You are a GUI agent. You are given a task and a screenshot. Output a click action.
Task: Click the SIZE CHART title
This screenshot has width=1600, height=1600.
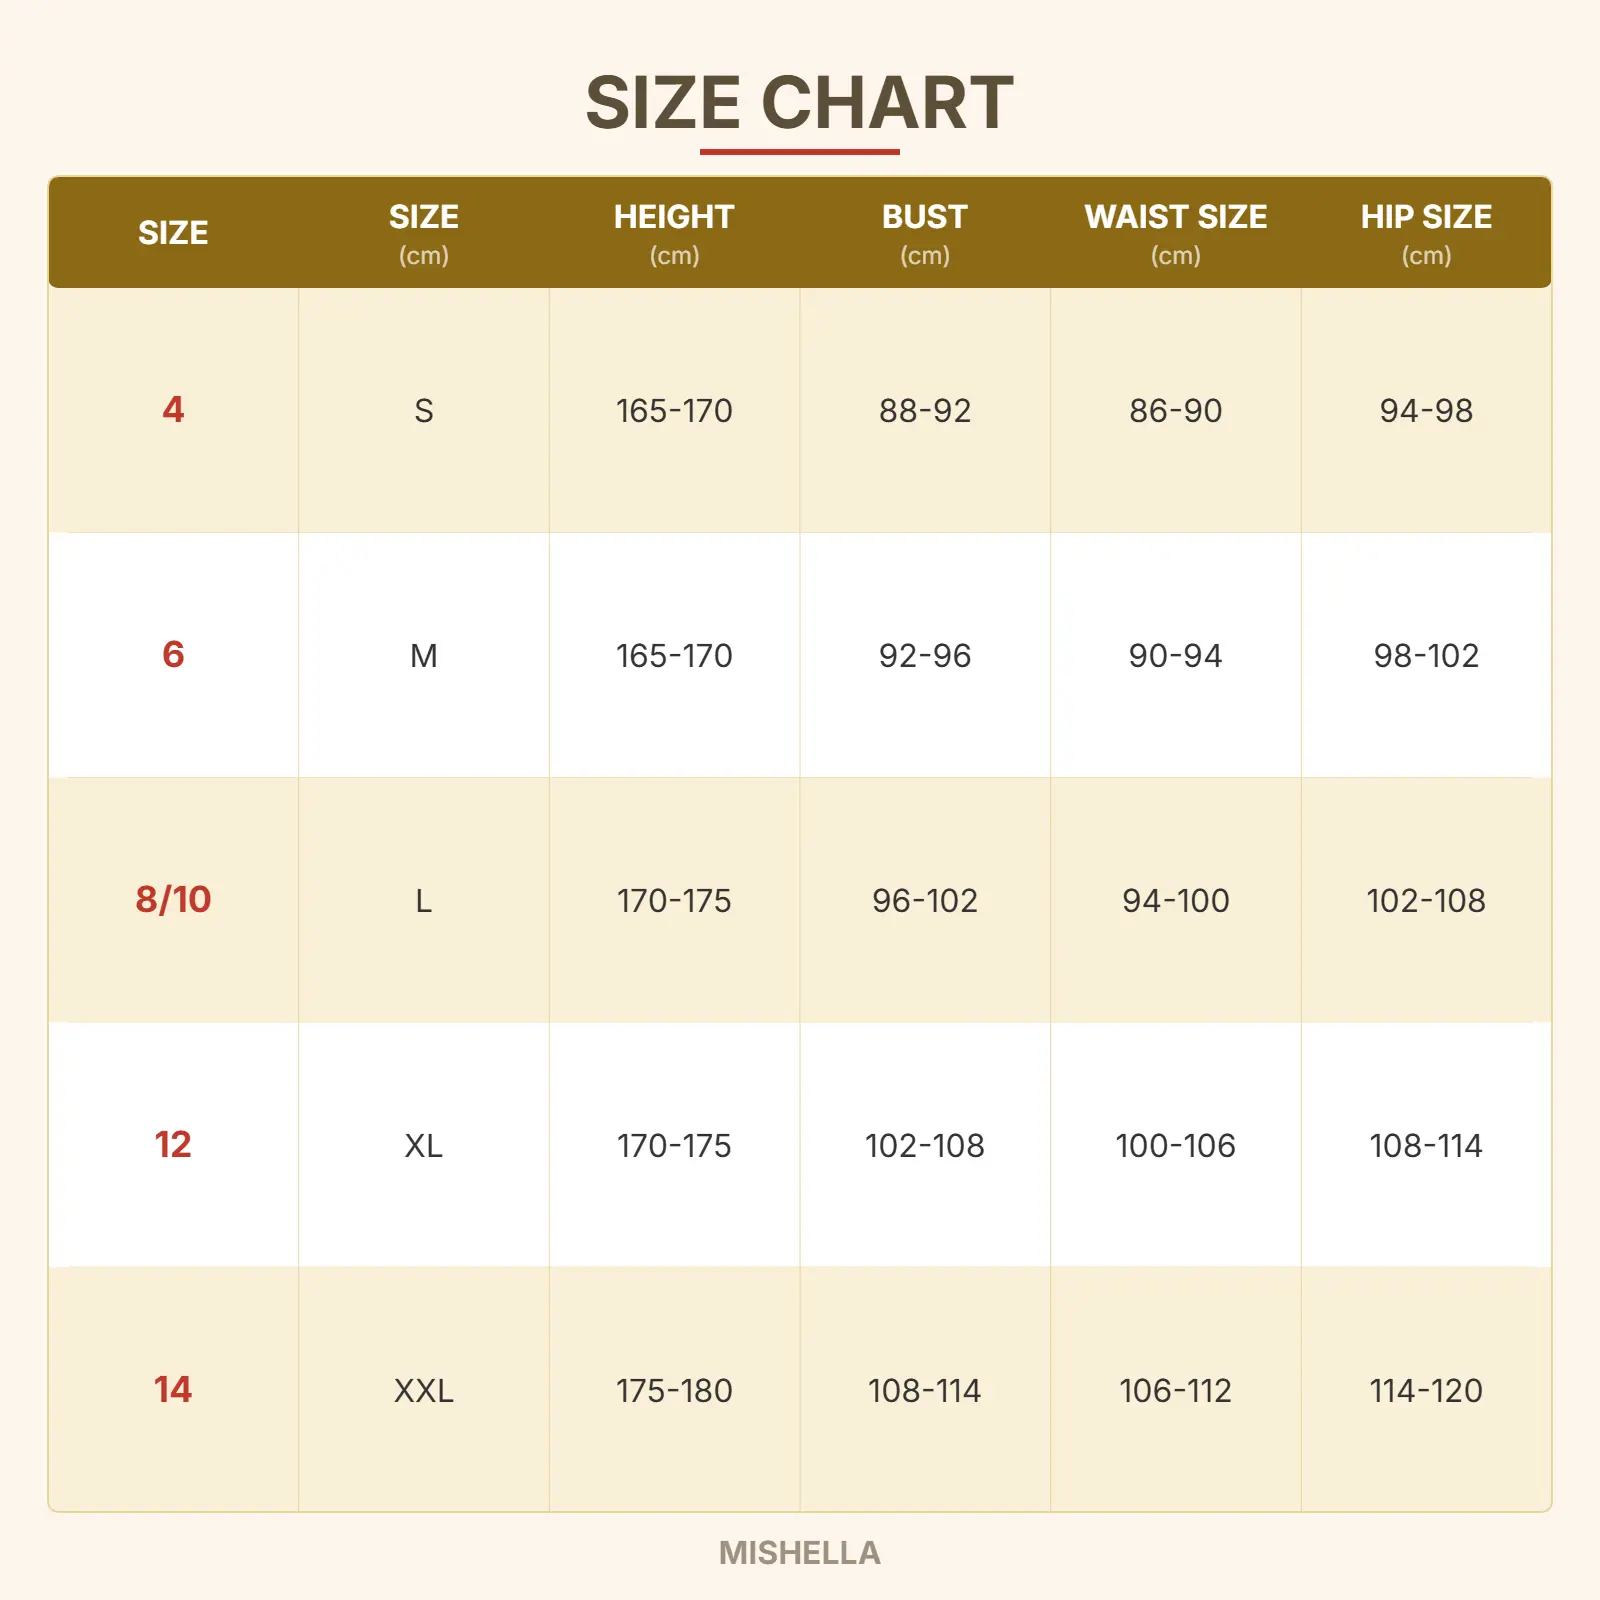[x=799, y=103]
